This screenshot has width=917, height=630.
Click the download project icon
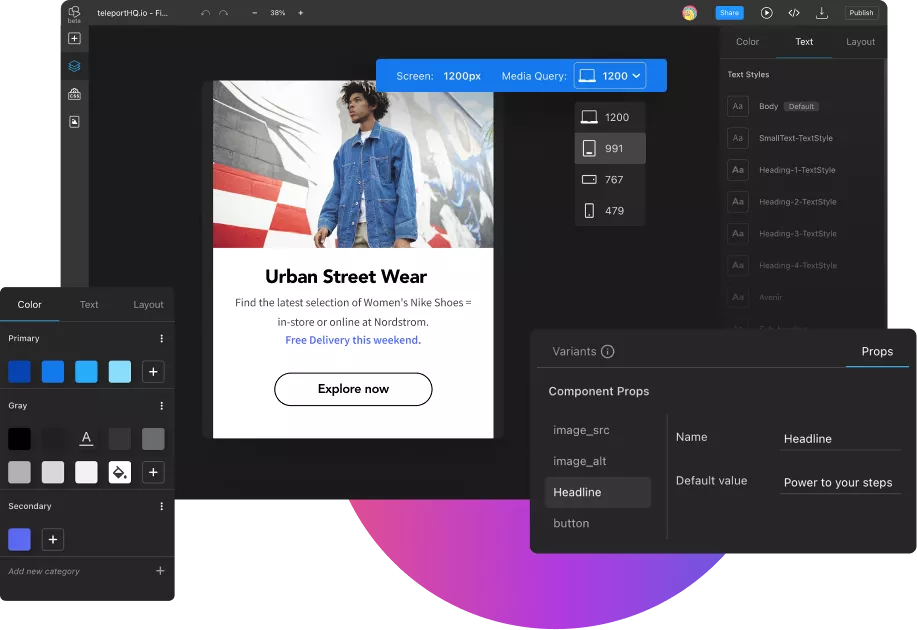[822, 13]
